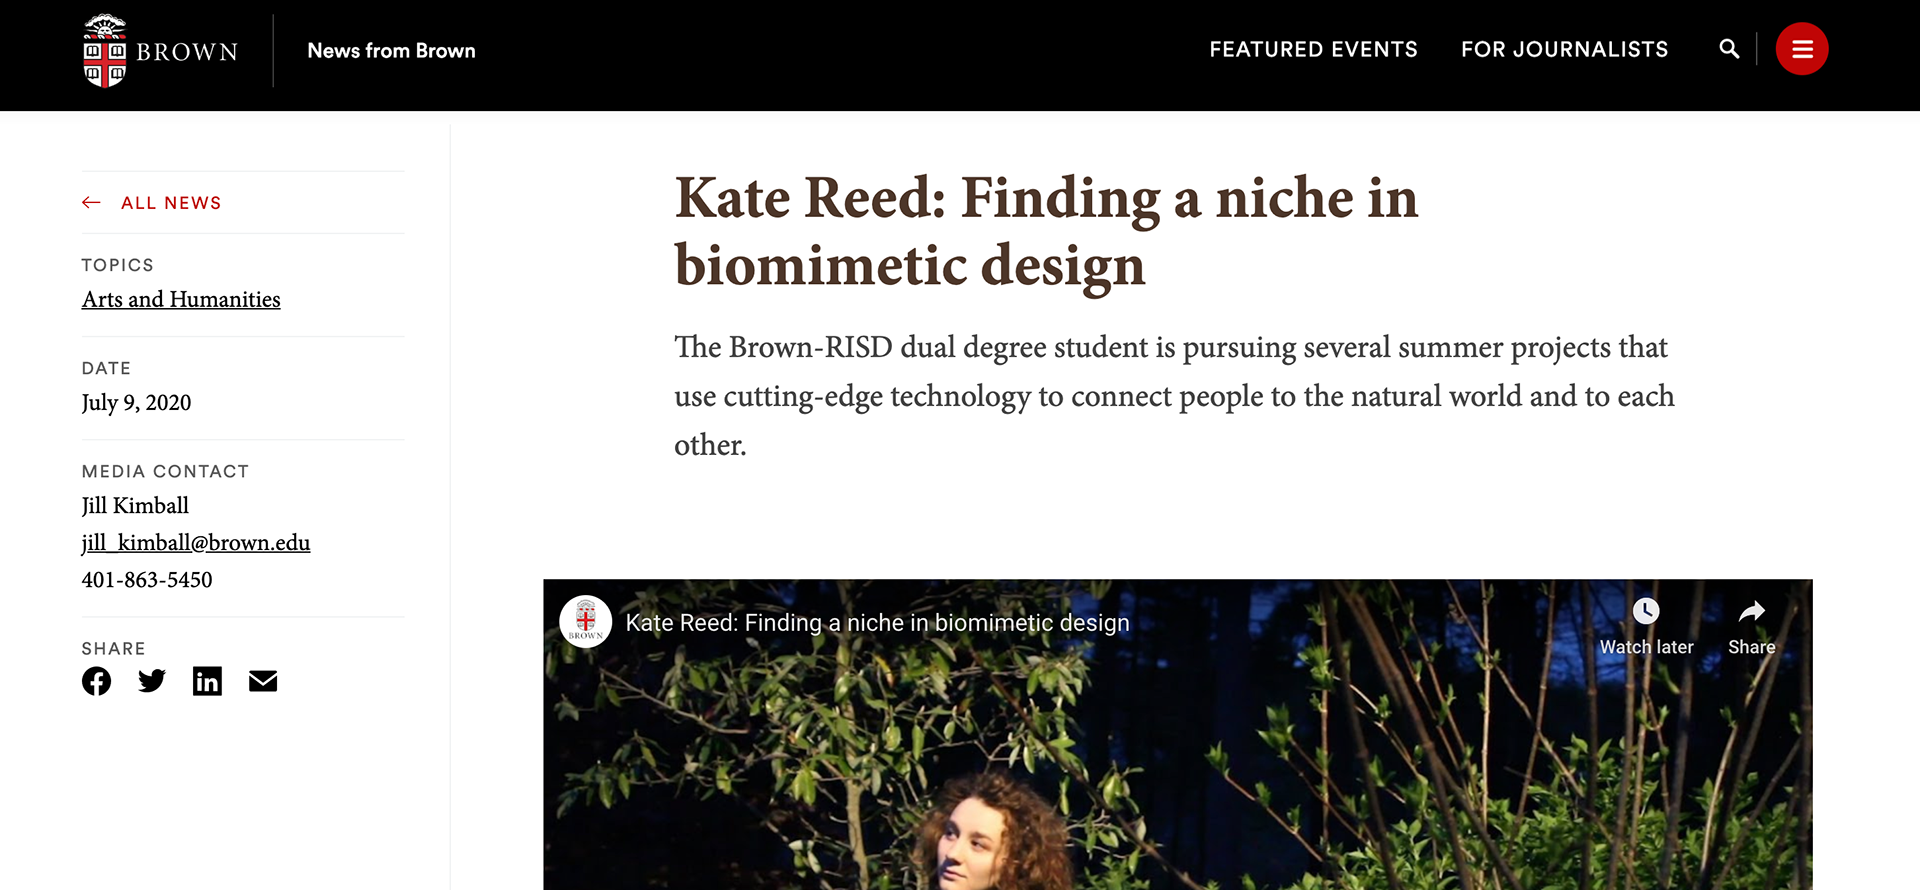The image size is (1920, 890).
Task: Click the Brown University shield logo
Action: click(105, 51)
